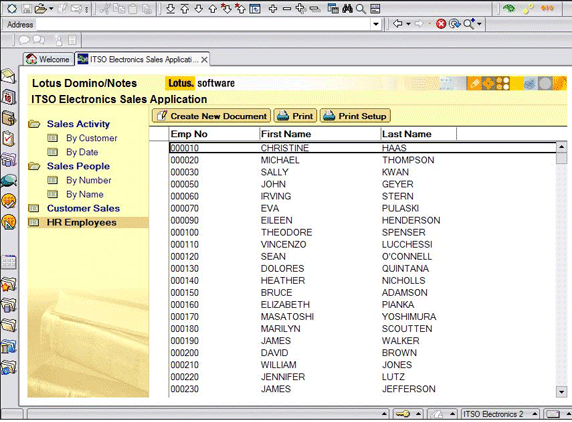Screen dimensions: 572x422
Task: Select the employee number 000030
Action: (x=185, y=172)
